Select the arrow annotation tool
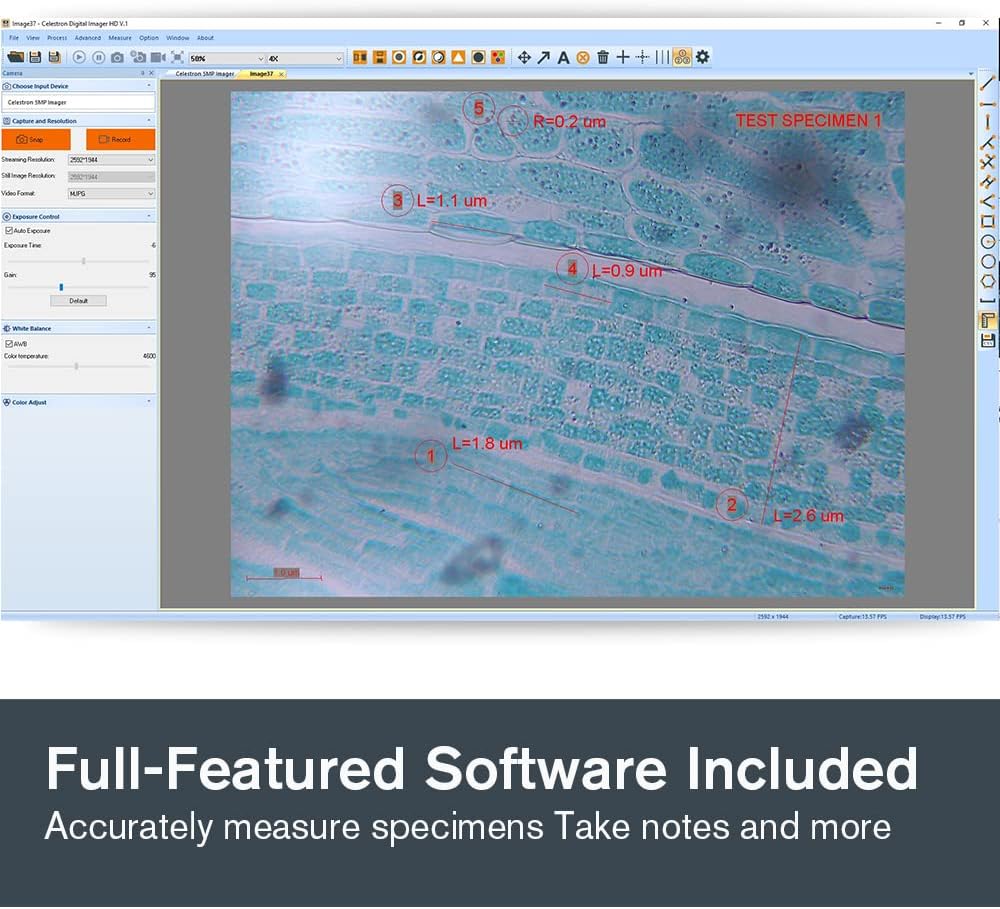This screenshot has height=909, width=1000. pos(543,57)
